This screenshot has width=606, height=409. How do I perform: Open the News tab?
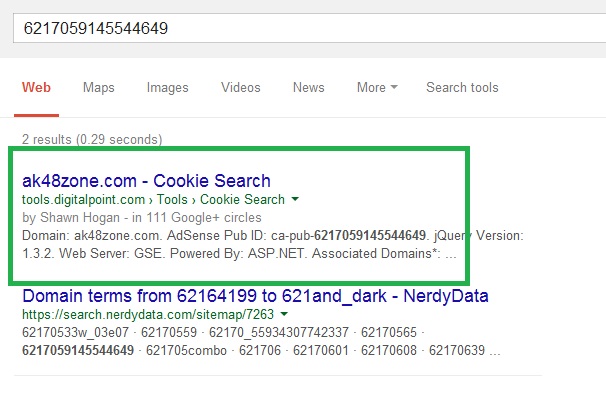click(308, 87)
